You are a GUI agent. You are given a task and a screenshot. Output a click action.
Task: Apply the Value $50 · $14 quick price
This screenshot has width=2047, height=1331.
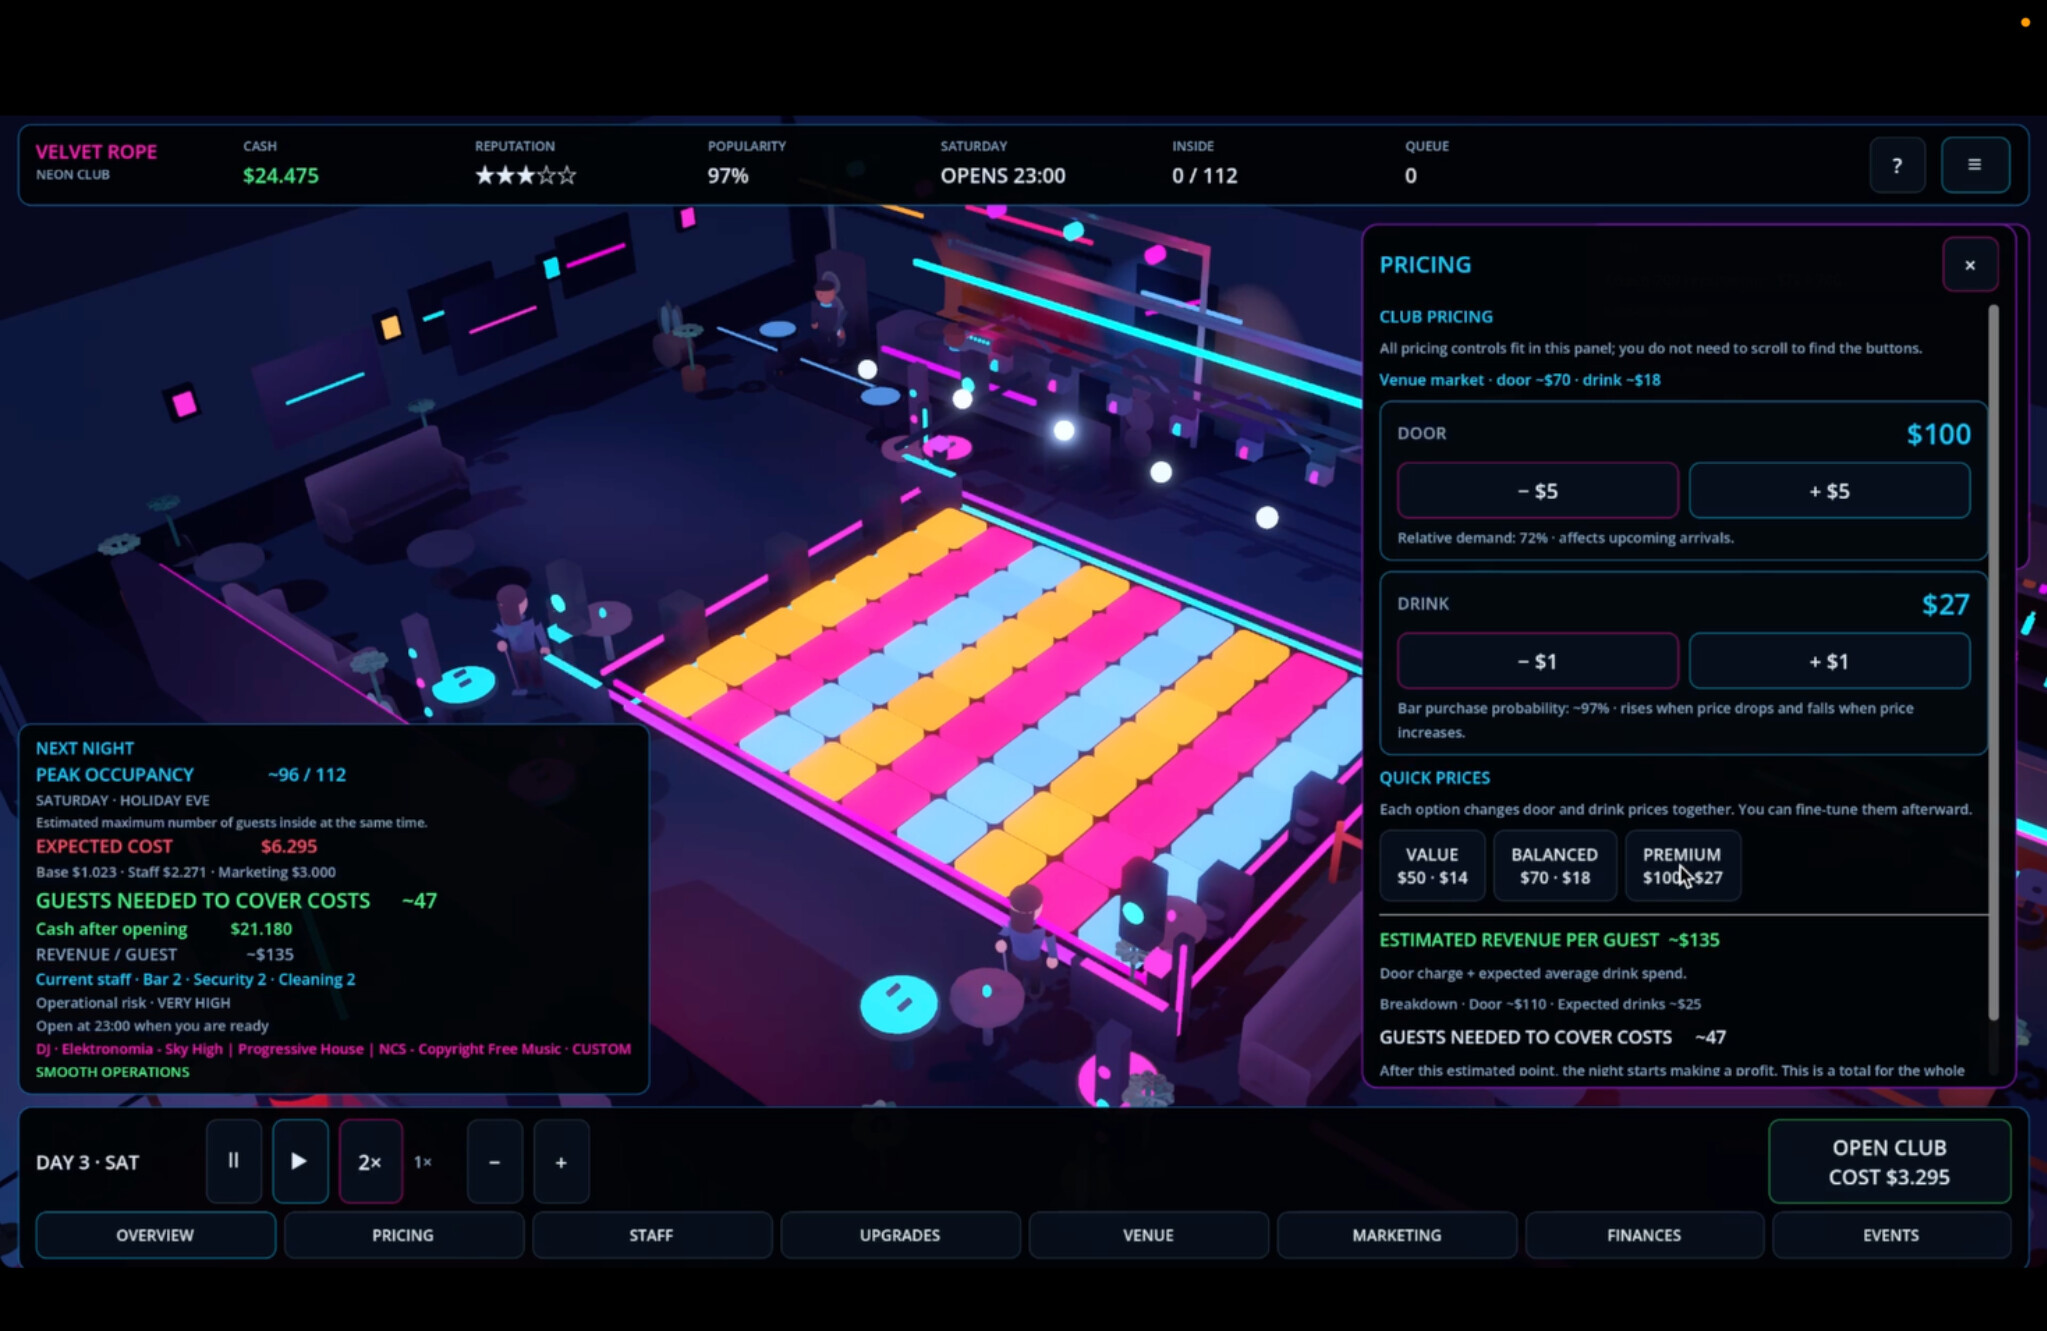(1432, 865)
